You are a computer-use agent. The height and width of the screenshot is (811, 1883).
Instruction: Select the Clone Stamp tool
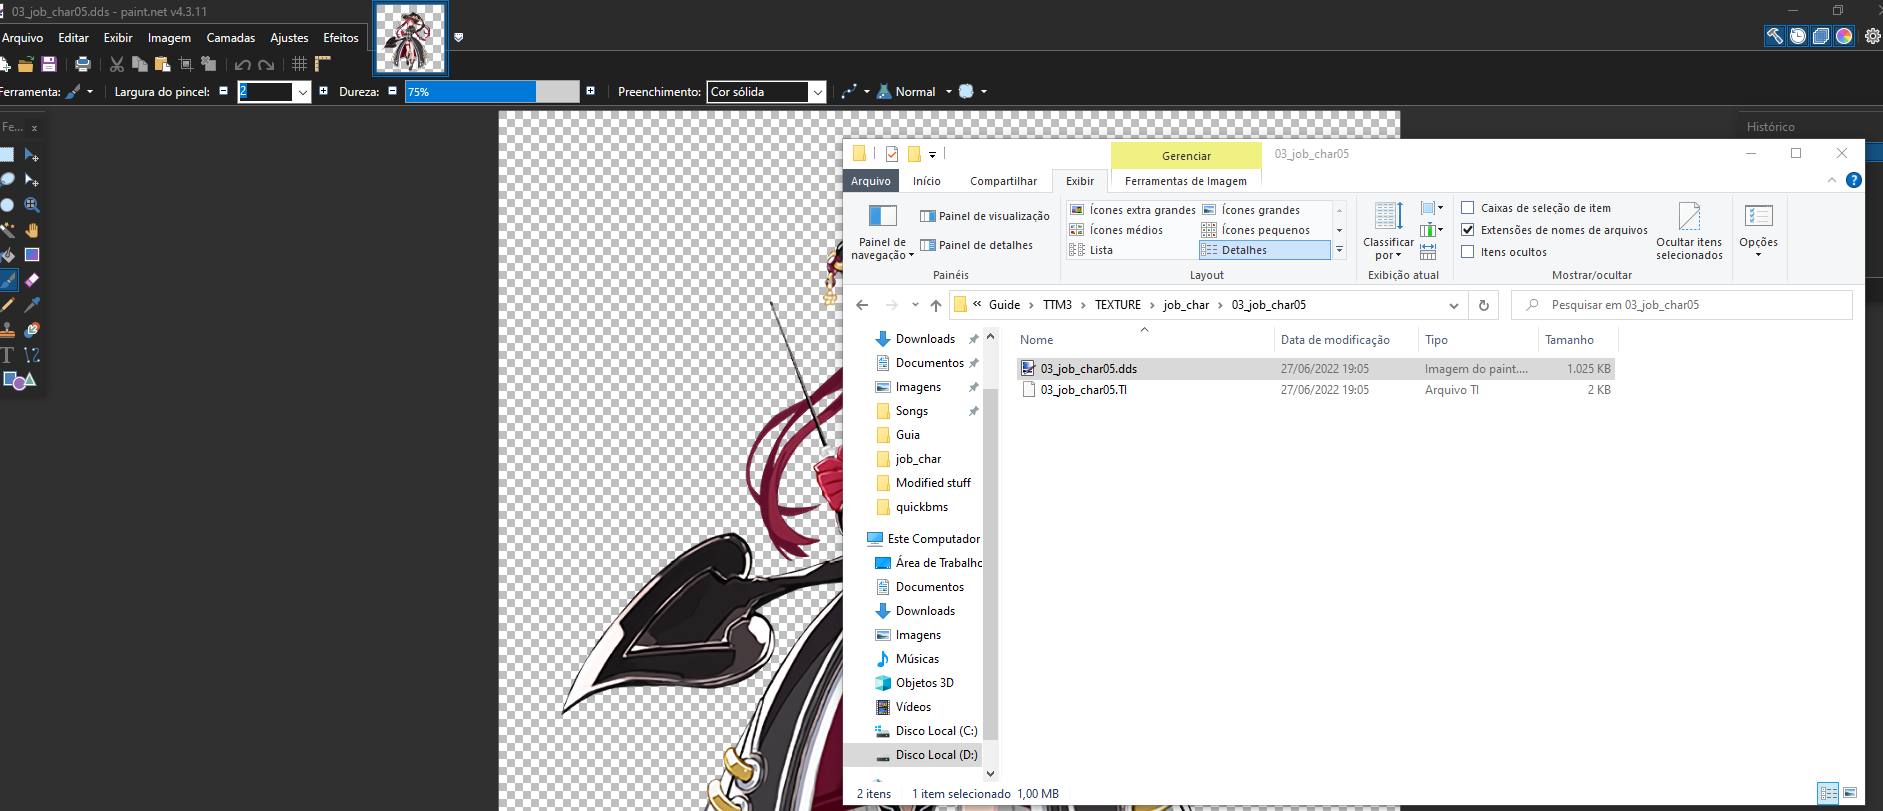pyautogui.click(x=8, y=330)
